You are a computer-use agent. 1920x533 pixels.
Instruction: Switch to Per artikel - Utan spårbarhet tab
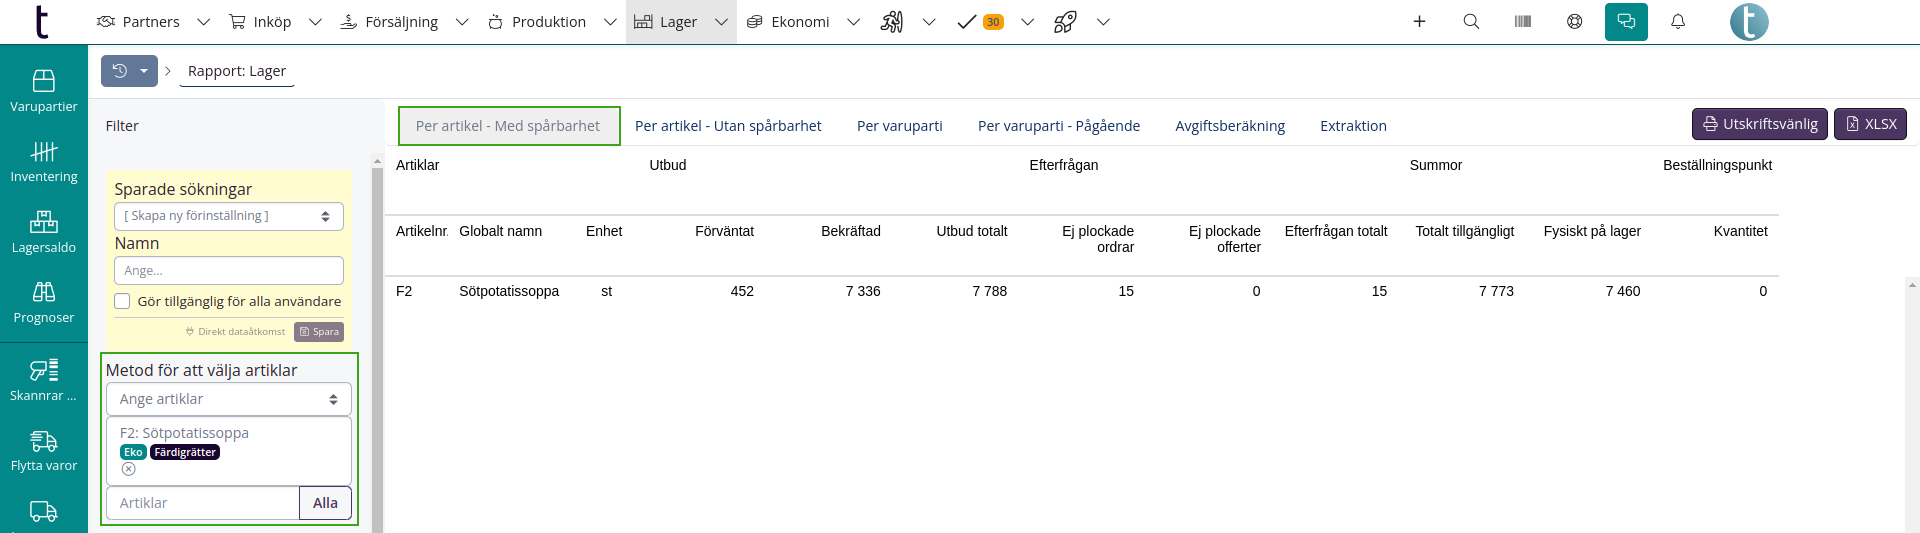tap(728, 126)
